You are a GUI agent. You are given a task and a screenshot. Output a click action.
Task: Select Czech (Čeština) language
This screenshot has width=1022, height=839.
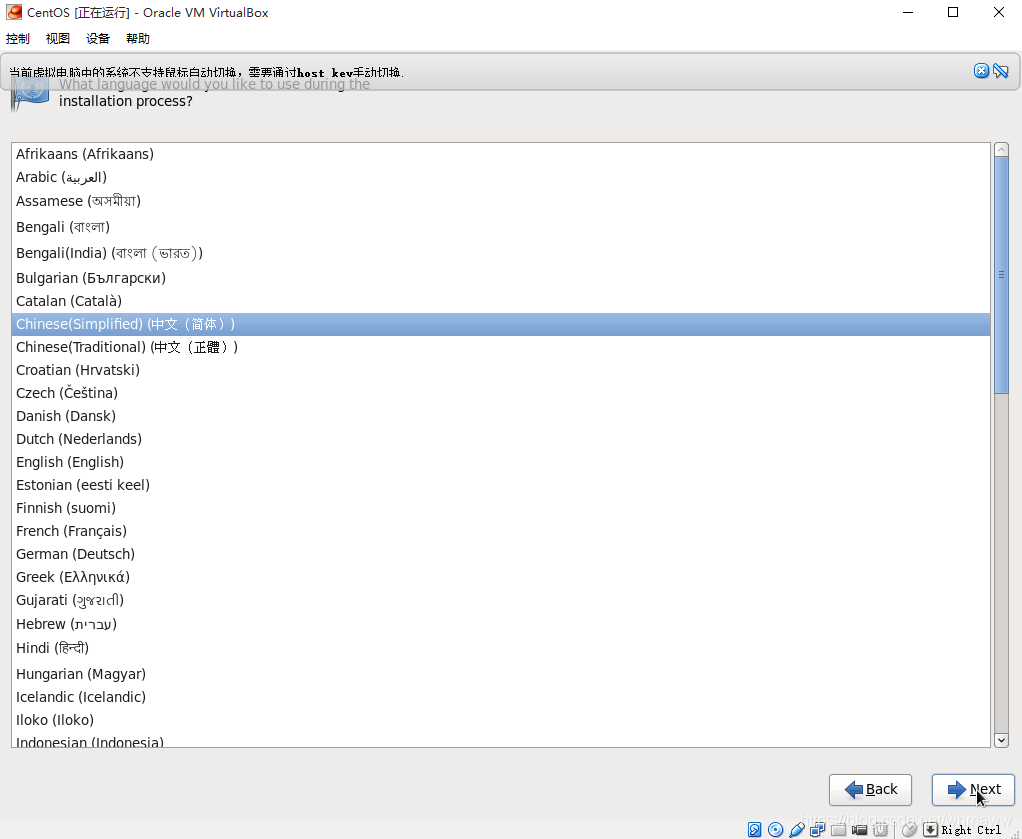[501, 393]
